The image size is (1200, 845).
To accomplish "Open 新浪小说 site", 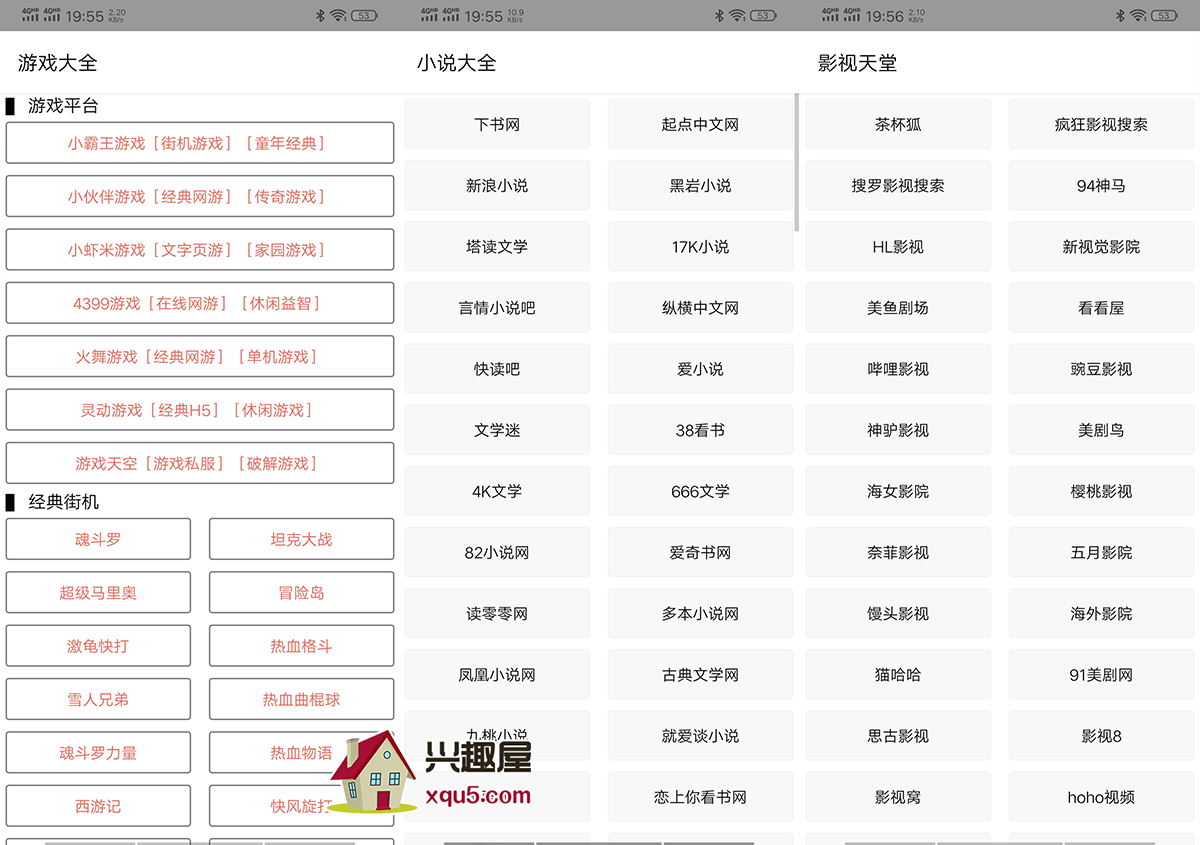I will point(497,185).
